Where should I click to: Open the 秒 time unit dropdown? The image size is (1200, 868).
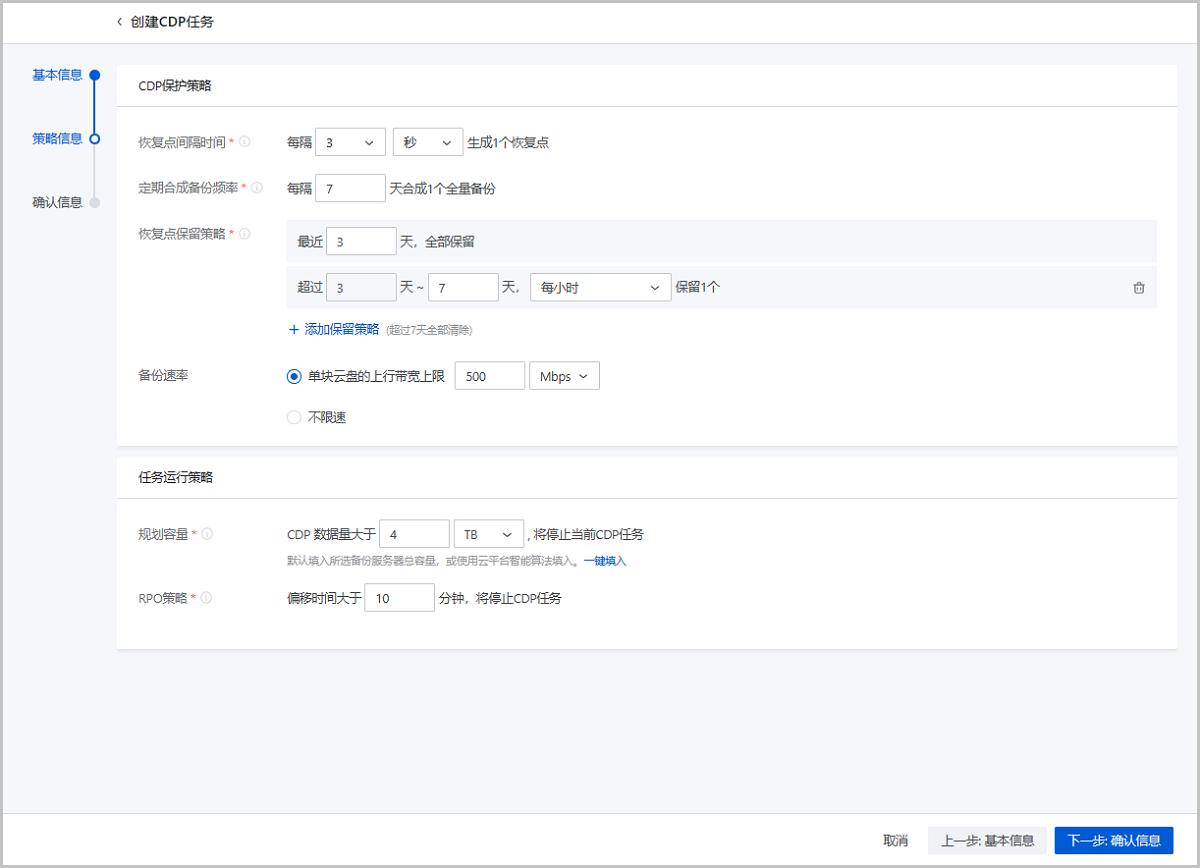pyautogui.click(x=428, y=141)
